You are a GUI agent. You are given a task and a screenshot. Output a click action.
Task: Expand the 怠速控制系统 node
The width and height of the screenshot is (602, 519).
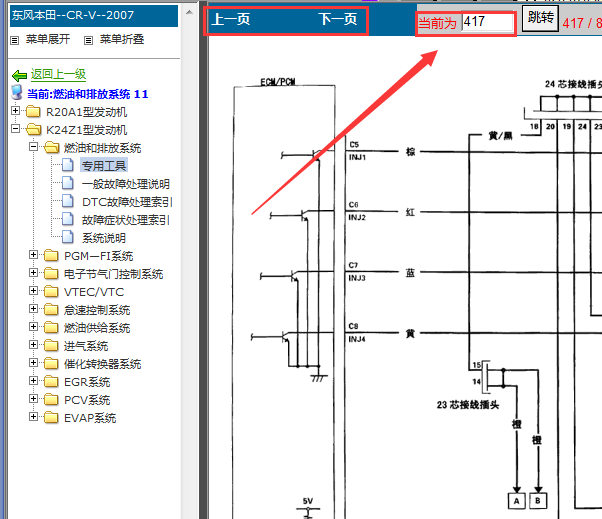coord(33,309)
